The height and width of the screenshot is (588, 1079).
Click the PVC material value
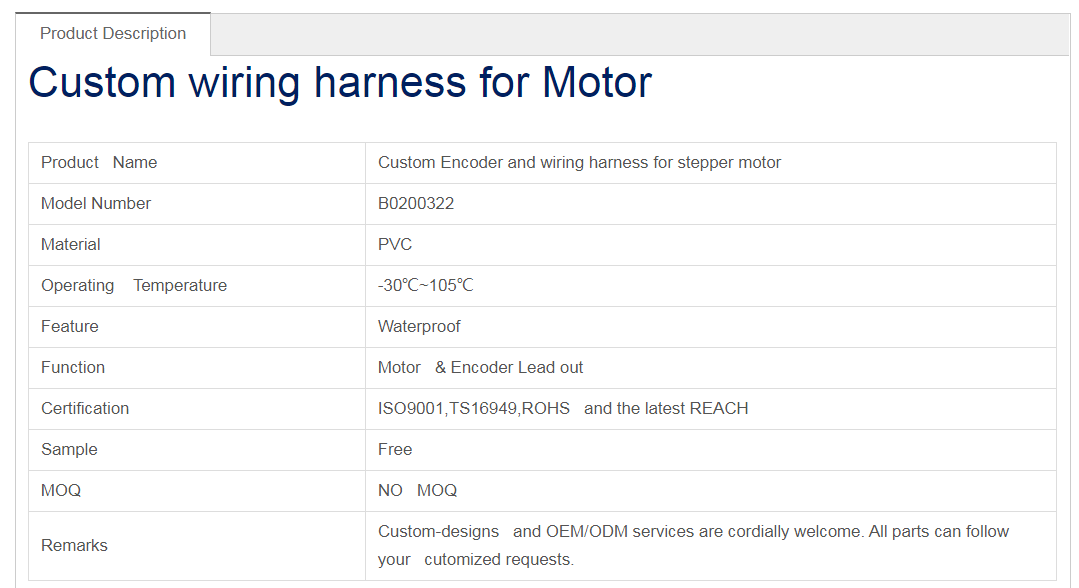tap(395, 245)
